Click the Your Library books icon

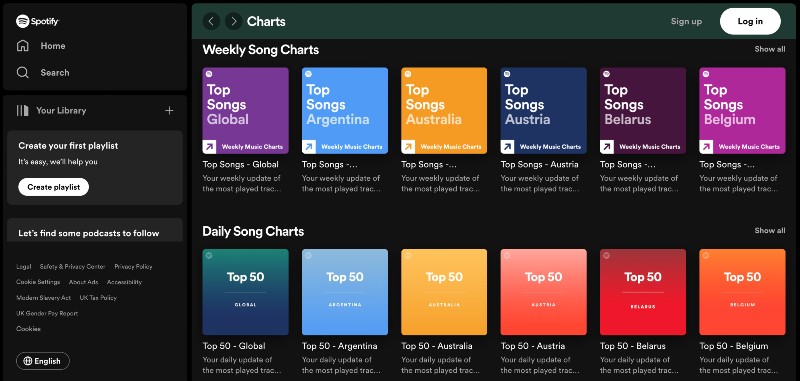(22, 110)
